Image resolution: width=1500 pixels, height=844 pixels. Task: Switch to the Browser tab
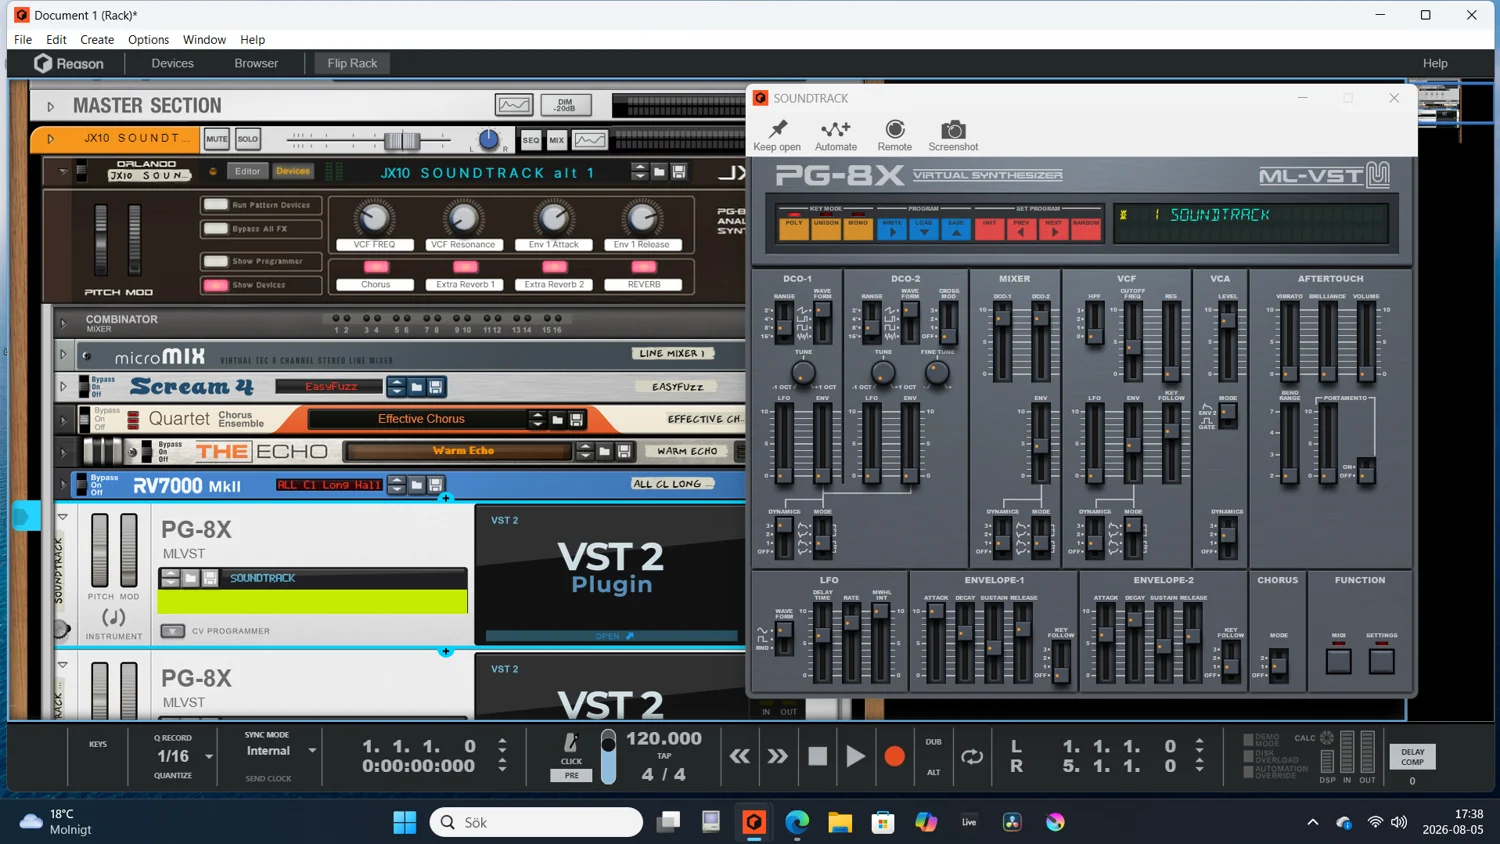pyautogui.click(x=256, y=63)
